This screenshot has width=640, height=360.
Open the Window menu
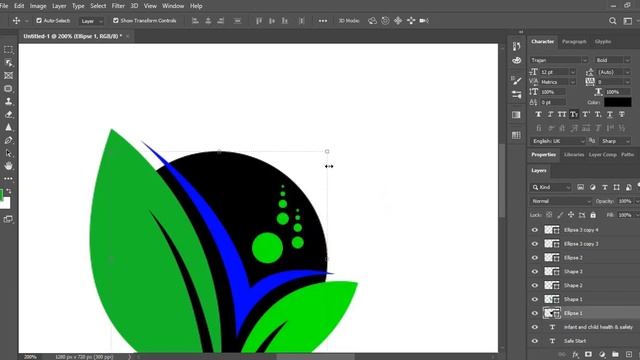[173, 6]
